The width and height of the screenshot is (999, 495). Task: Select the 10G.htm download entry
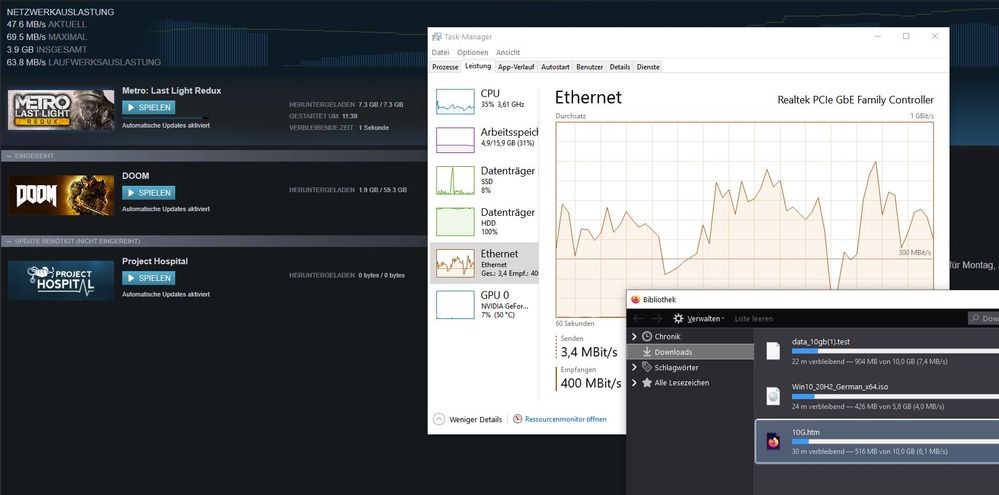(877, 441)
